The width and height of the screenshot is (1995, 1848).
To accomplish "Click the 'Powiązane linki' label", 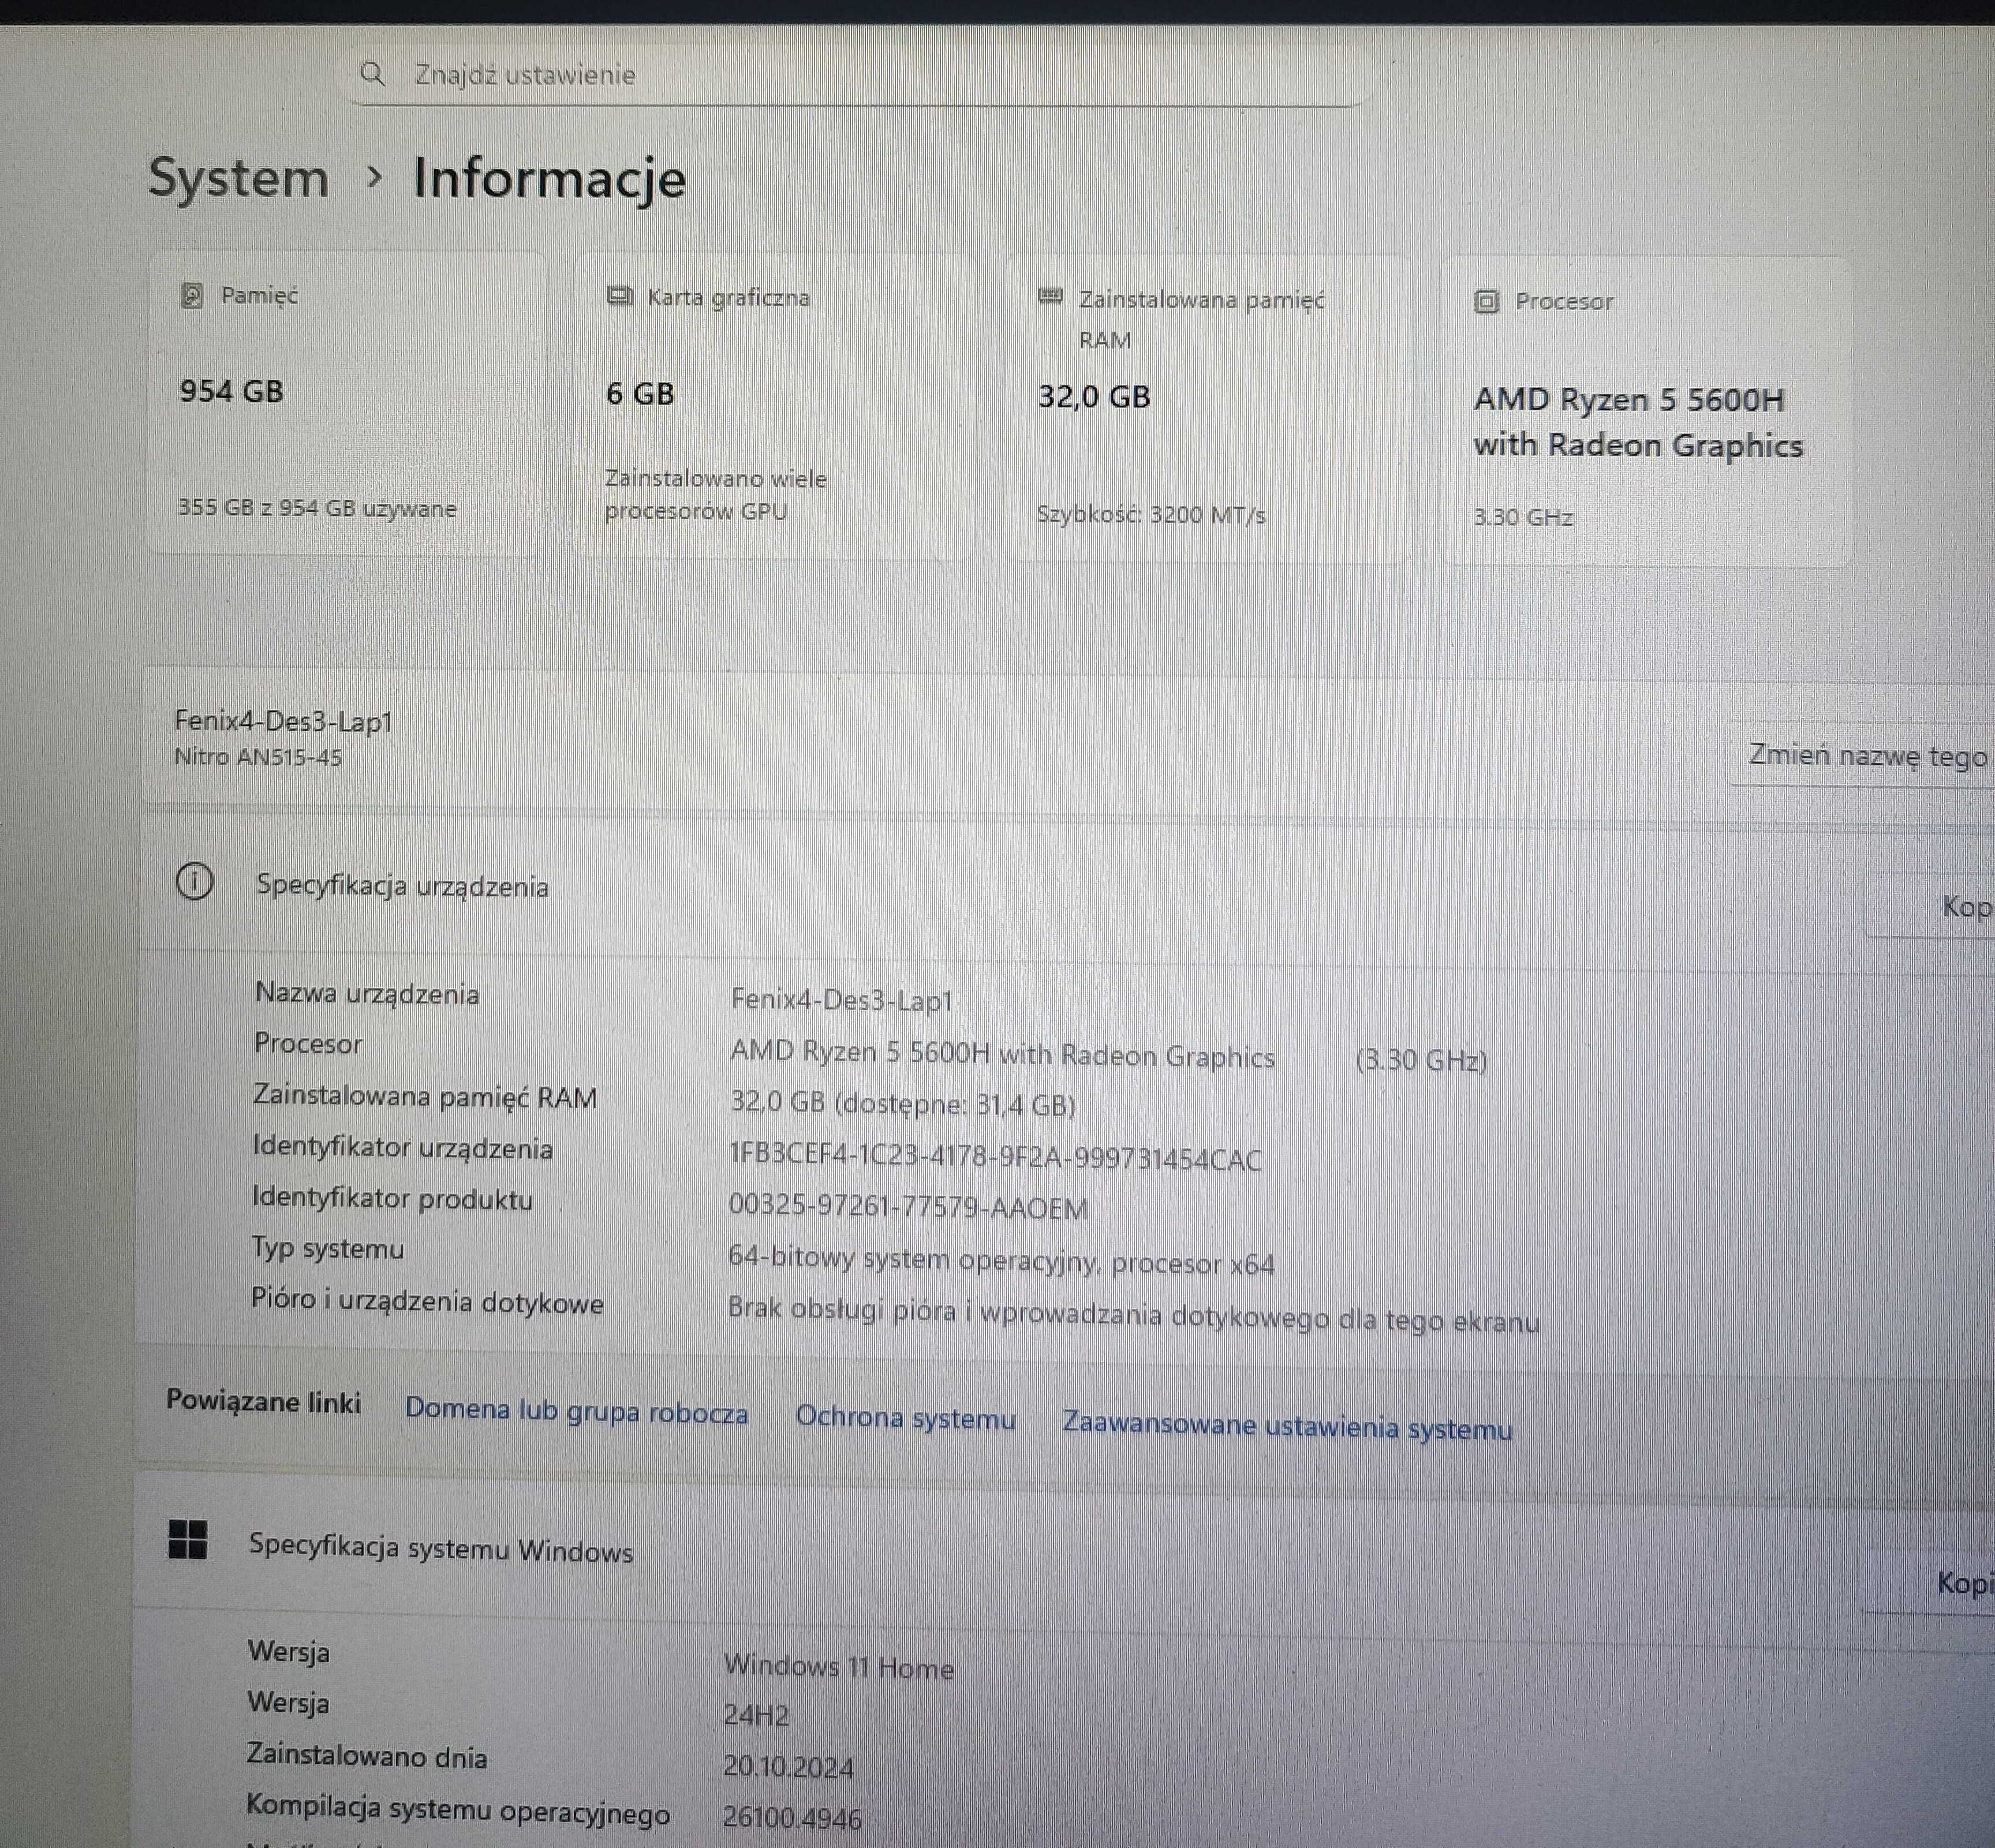I will pos(263,1401).
